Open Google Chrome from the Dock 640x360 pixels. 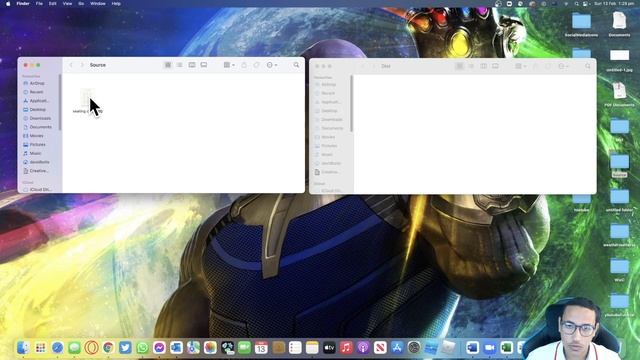pos(108,347)
